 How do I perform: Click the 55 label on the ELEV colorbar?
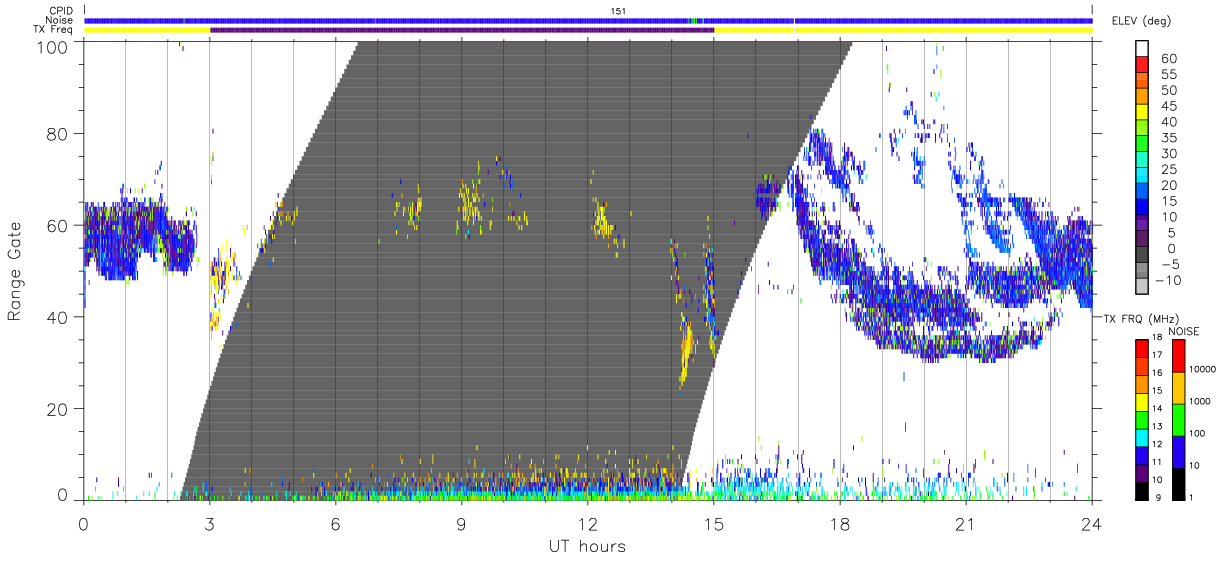coord(1167,74)
